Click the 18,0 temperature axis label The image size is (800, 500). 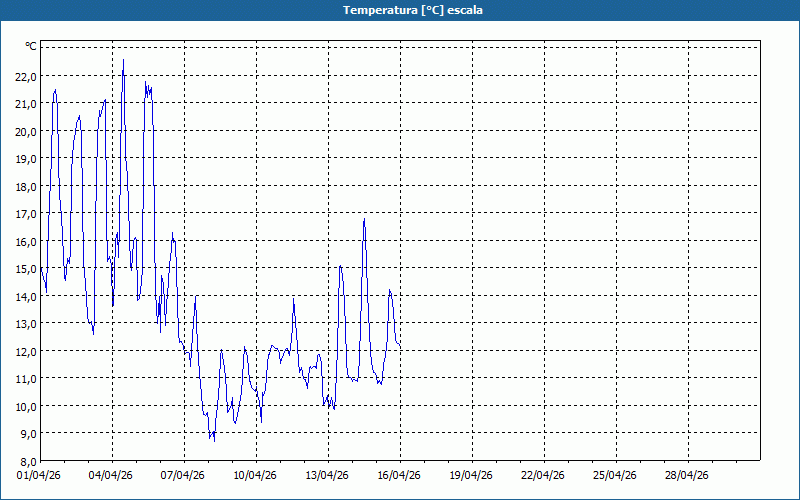click(25, 186)
